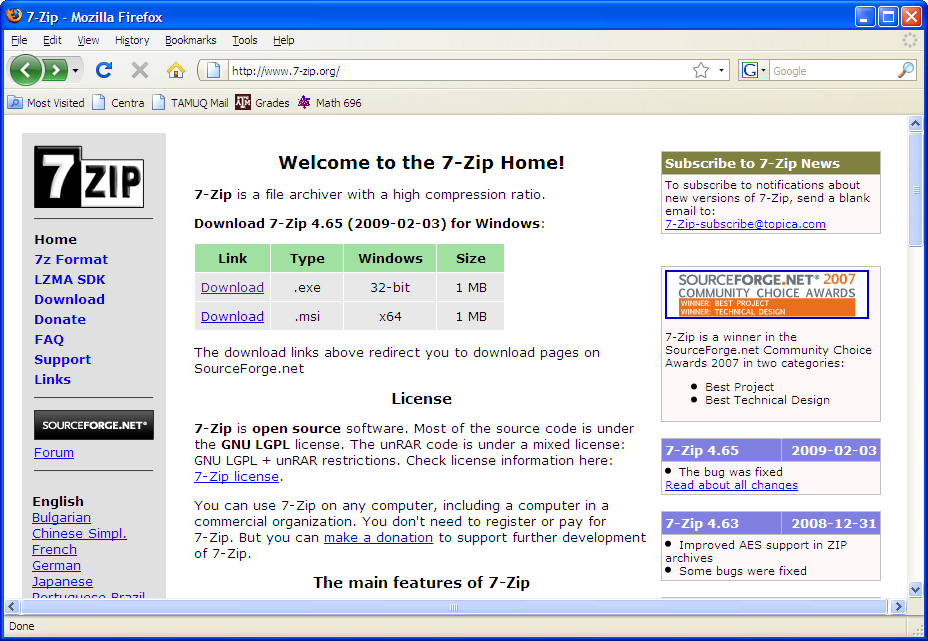Image resolution: width=928 pixels, height=641 pixels.
Task: Open the 7z Format sidebar link
Action: (71, 259)
